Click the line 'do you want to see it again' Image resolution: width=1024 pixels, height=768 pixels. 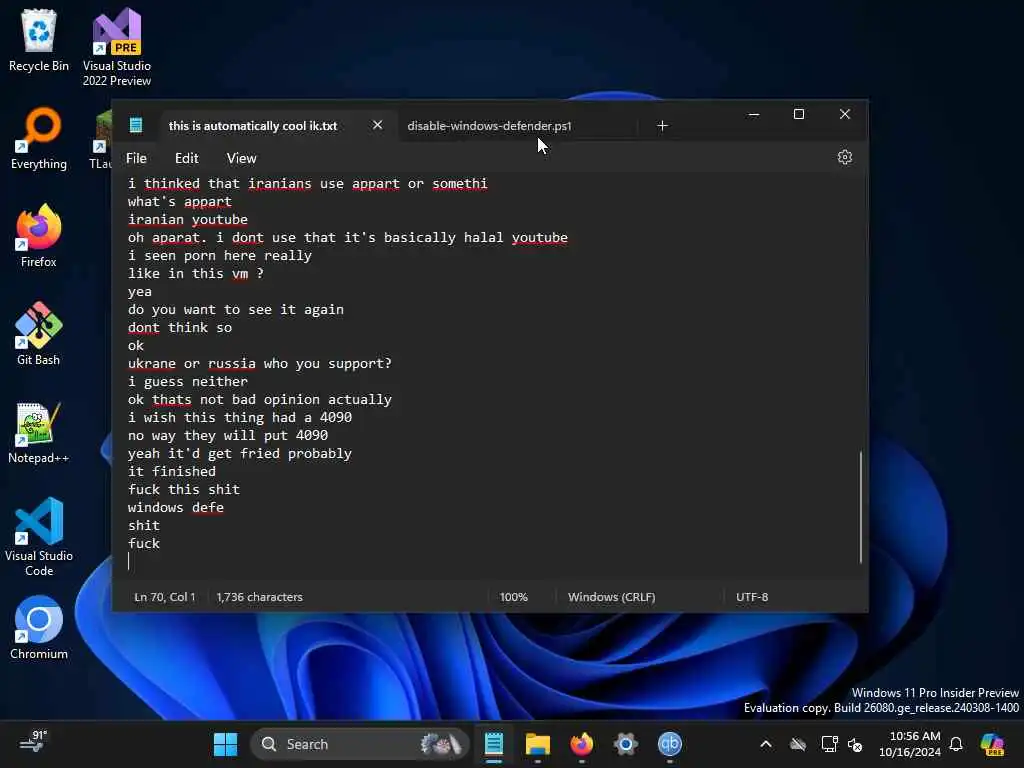[x=236, y=310]
